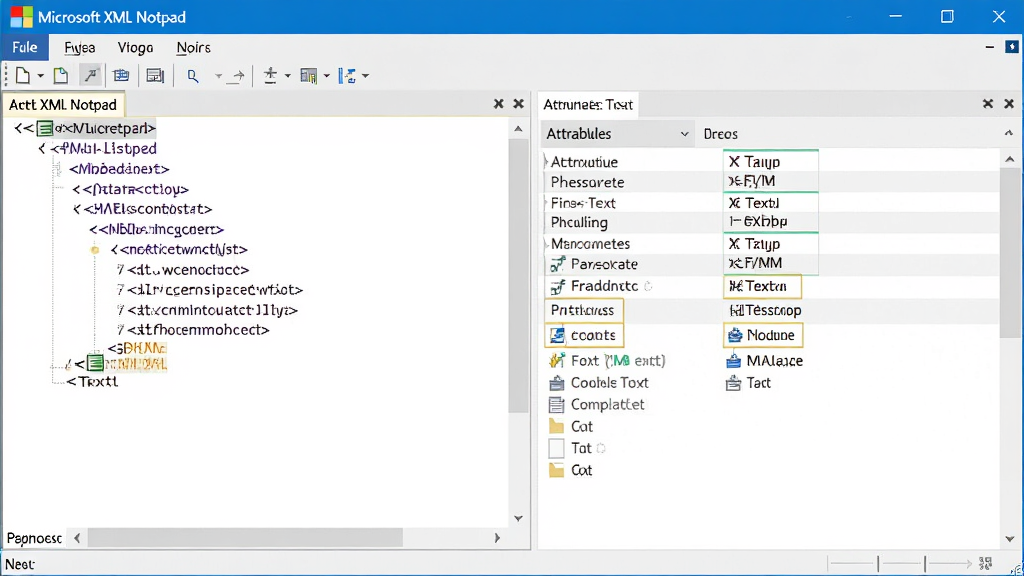Image resolution: width=1024 pixels, height=576 pixels.
Task: Expand the Attroutiue row
Action: (546, 161)
